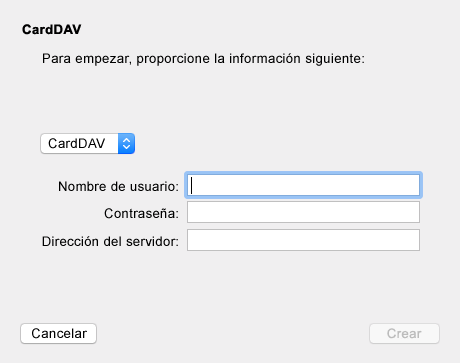The image size is (460, 363).
Task: Click the greyed-out Crear button
Action: point(404,333)
